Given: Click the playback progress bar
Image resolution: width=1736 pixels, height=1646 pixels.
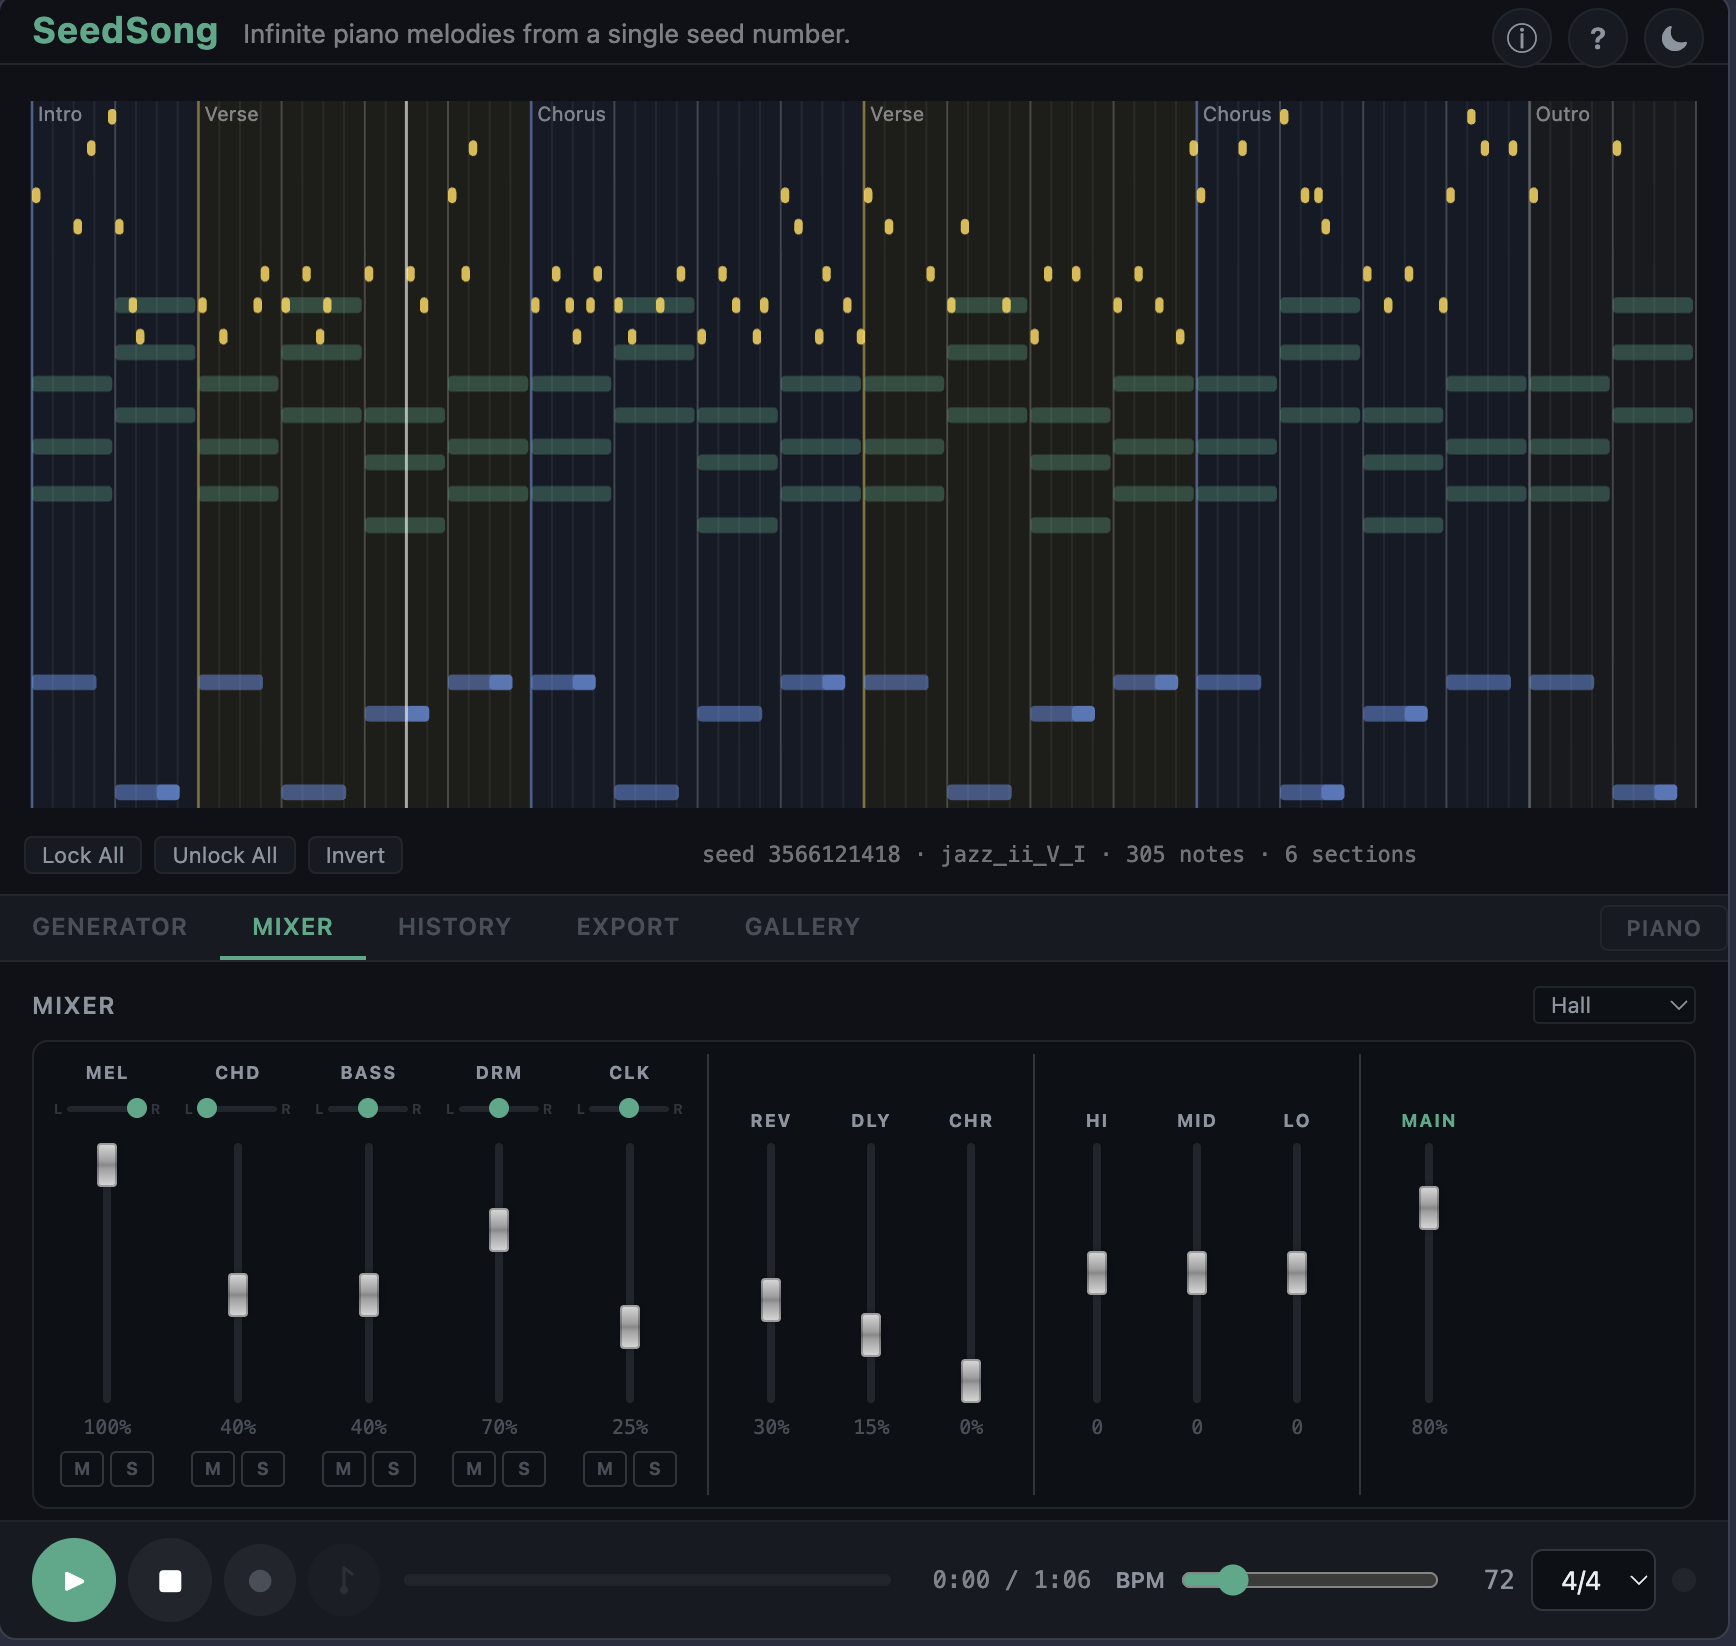Looking at the screenshot, I should (x=647, y=1580).
